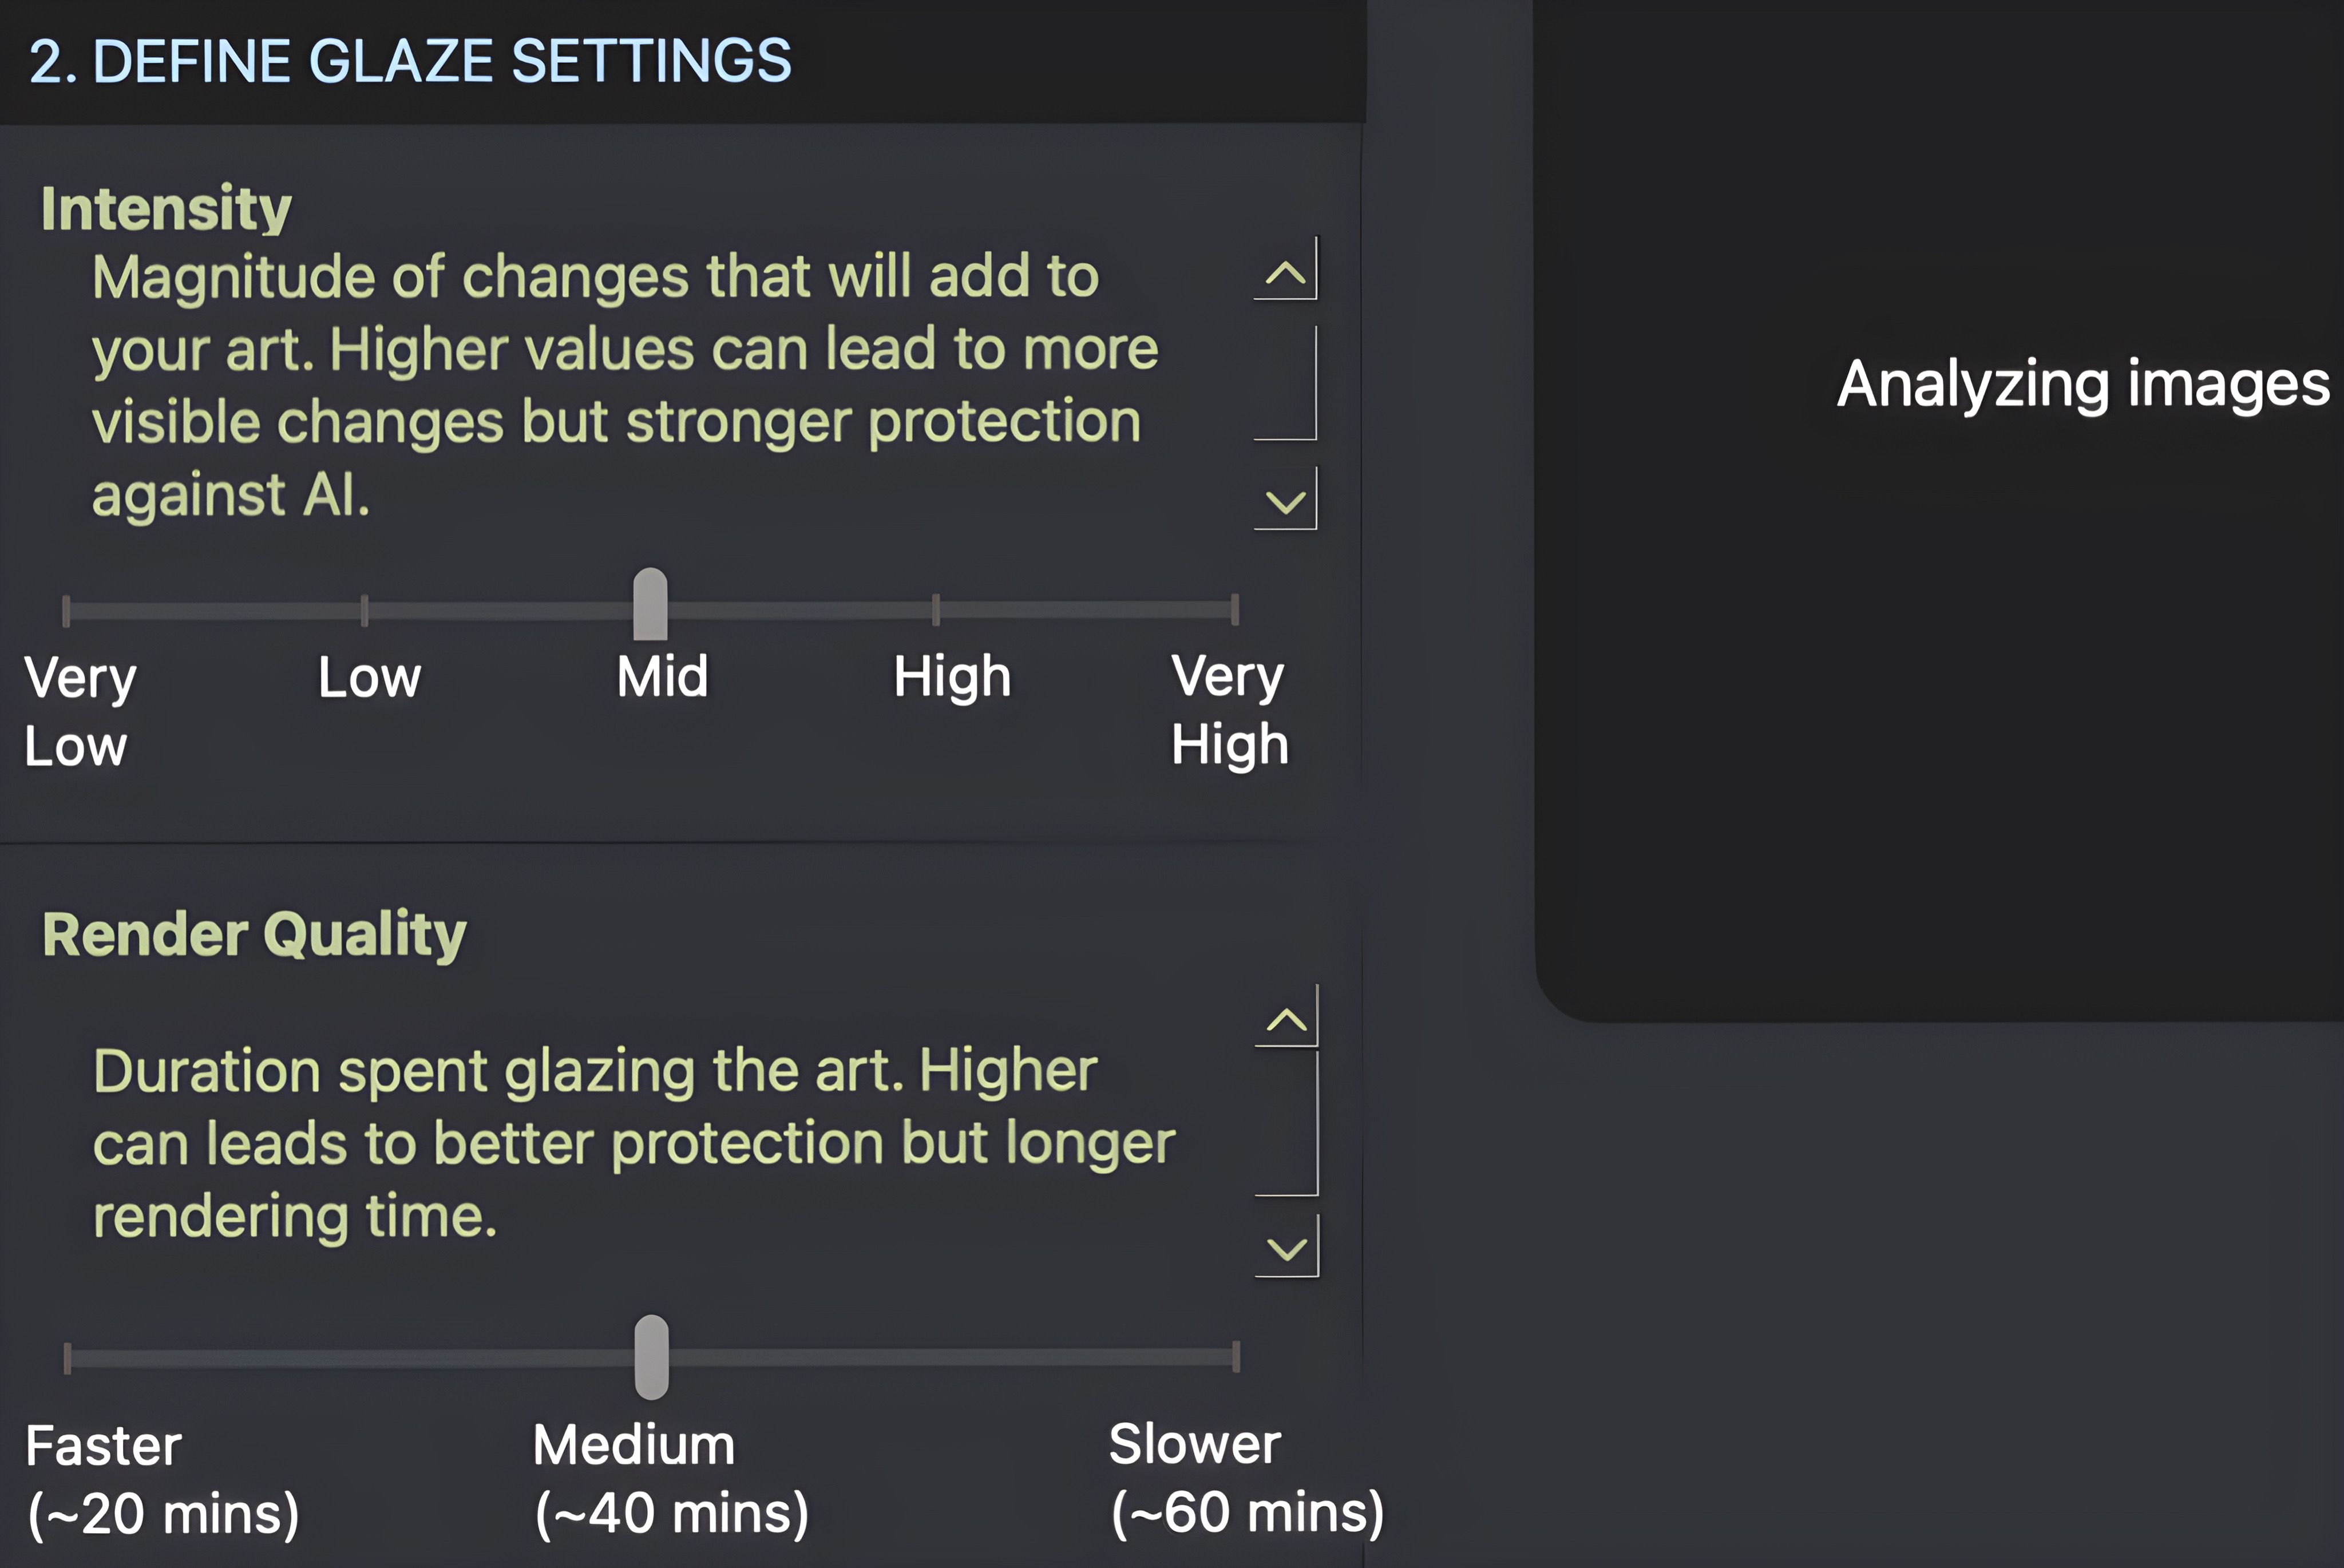
Task: Click the Render Quality description scroll-up arrow
Action: point(1287,1018)
